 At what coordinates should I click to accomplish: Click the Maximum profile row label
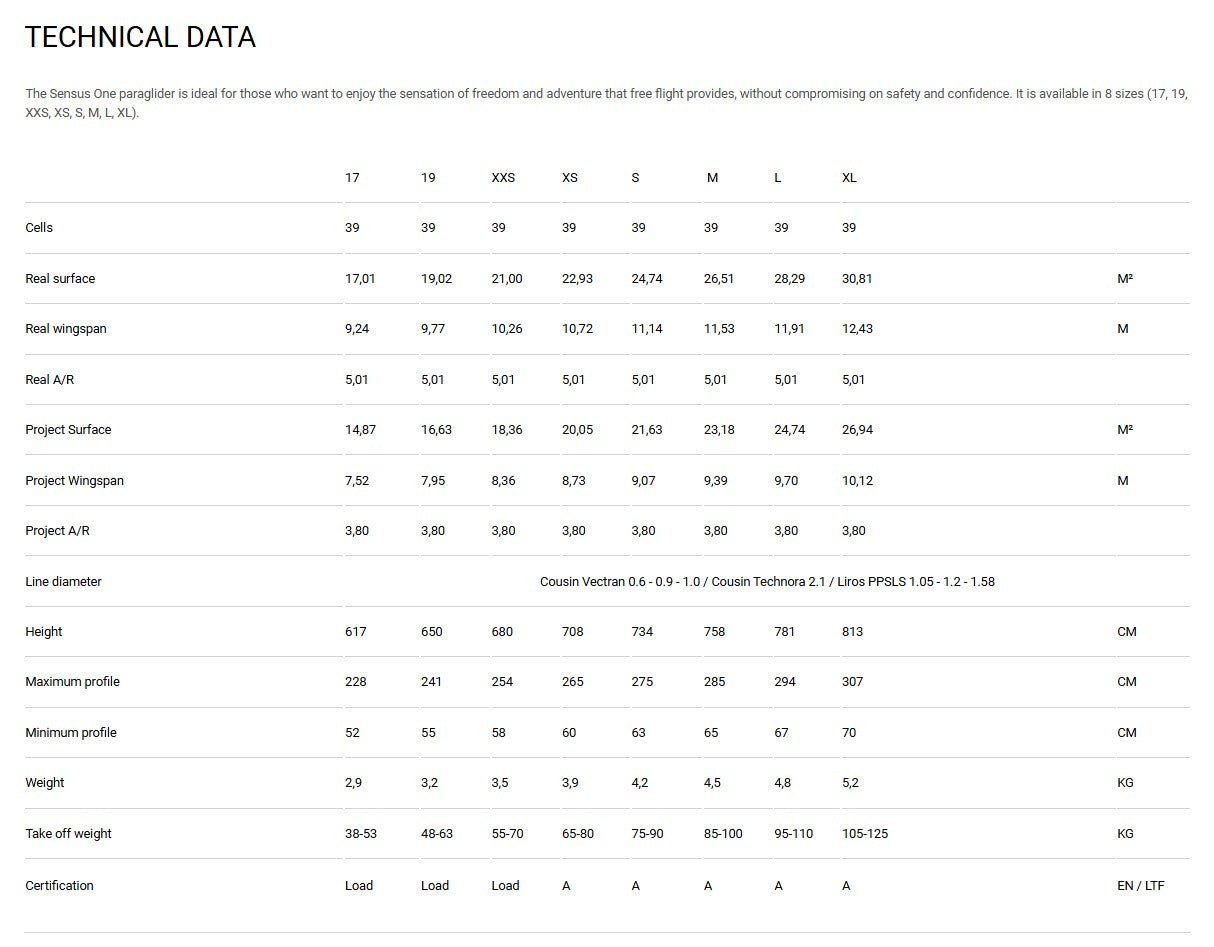pos(72,682)
